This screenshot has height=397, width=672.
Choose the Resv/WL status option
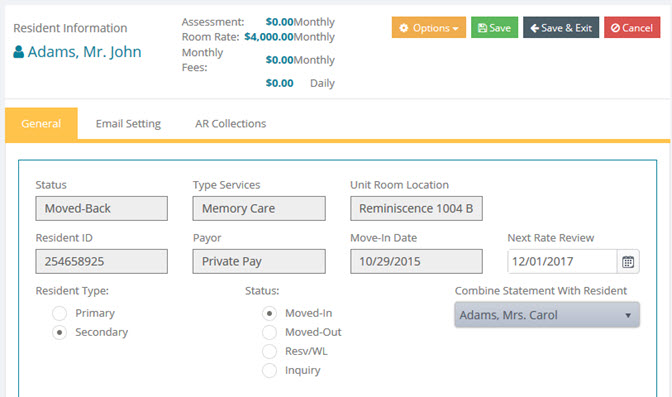(269, 352)
